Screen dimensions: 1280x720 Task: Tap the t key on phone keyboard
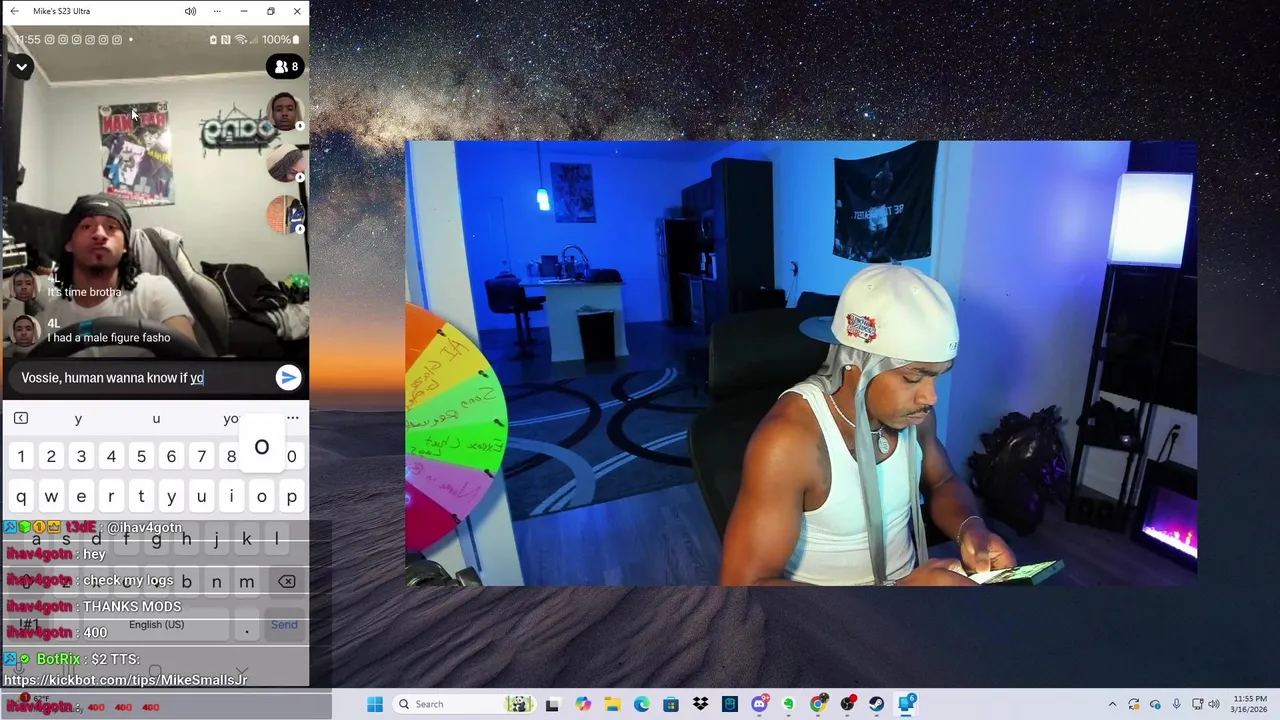point(141,496)
